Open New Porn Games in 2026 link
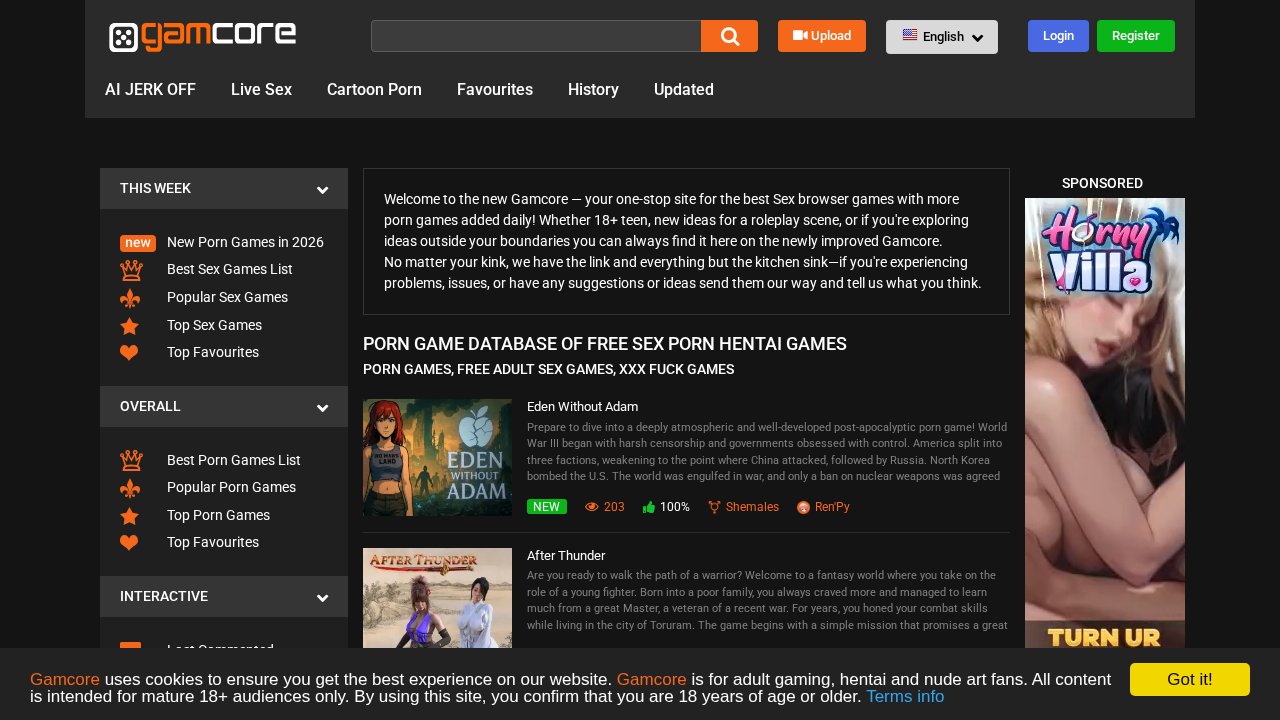This screenshot has height=720, width=1280. click(245, 242)
